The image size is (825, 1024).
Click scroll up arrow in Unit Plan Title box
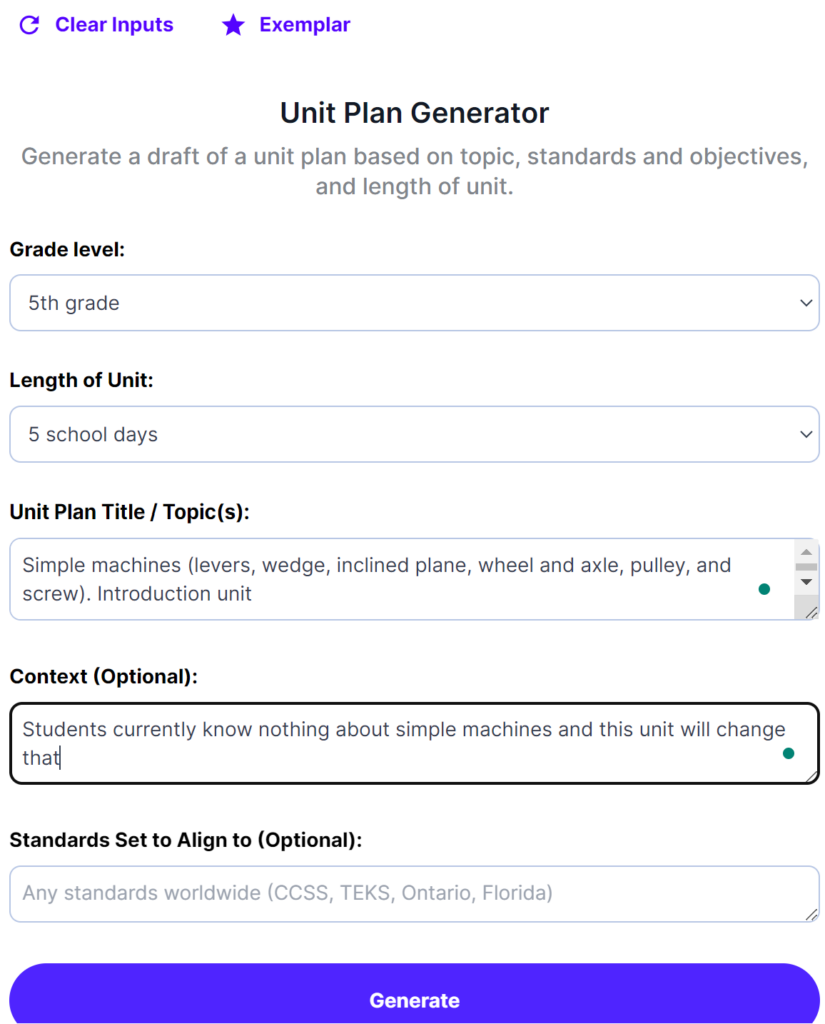tap(806, 551)
